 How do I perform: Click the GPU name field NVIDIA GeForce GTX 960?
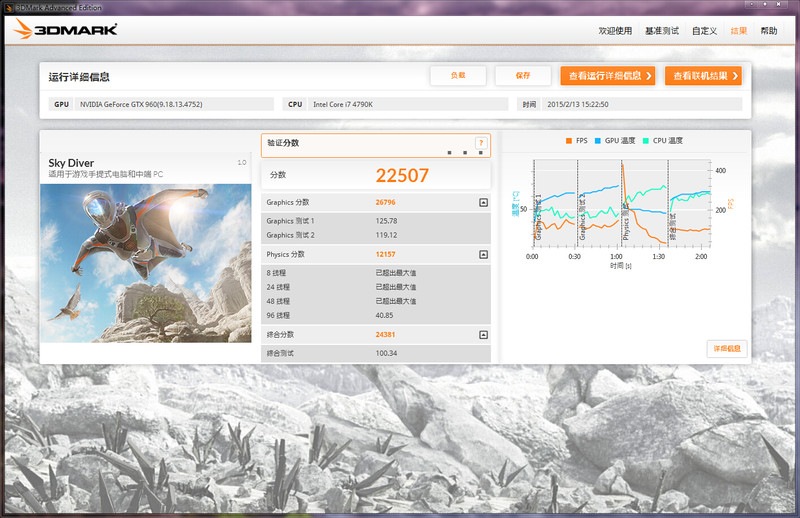tap(174, 104)
